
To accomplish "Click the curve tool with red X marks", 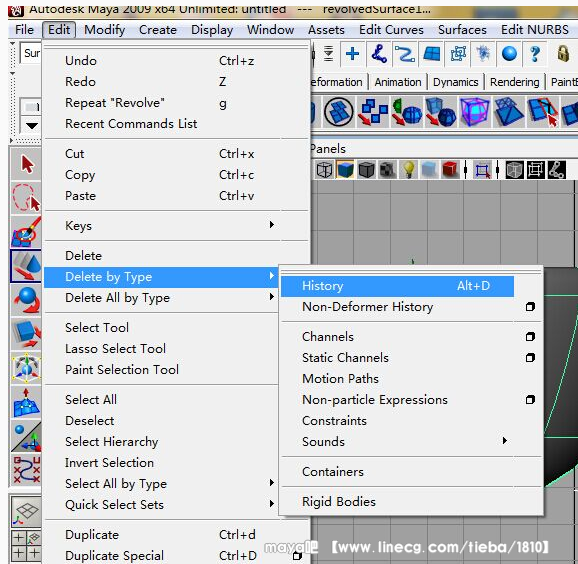I will point(26,470).
